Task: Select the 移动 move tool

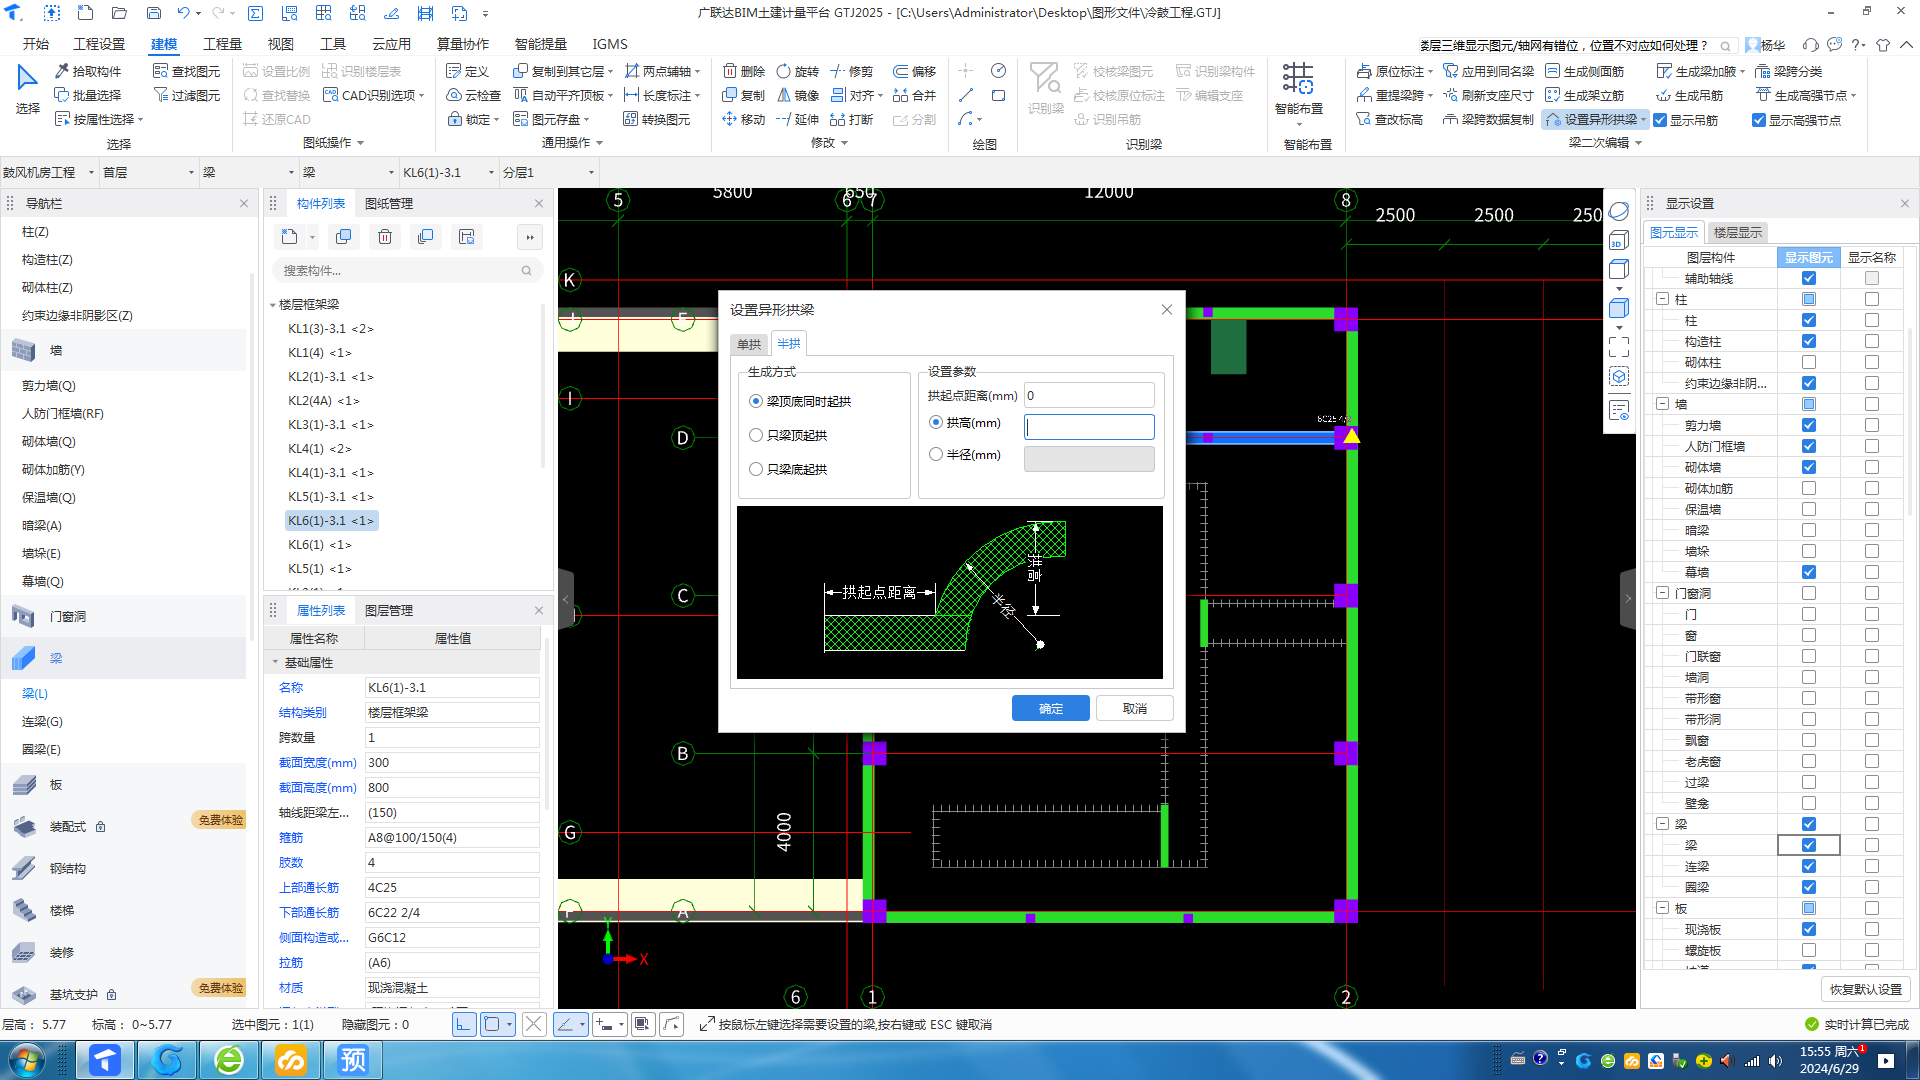Action: click(744, 119)
